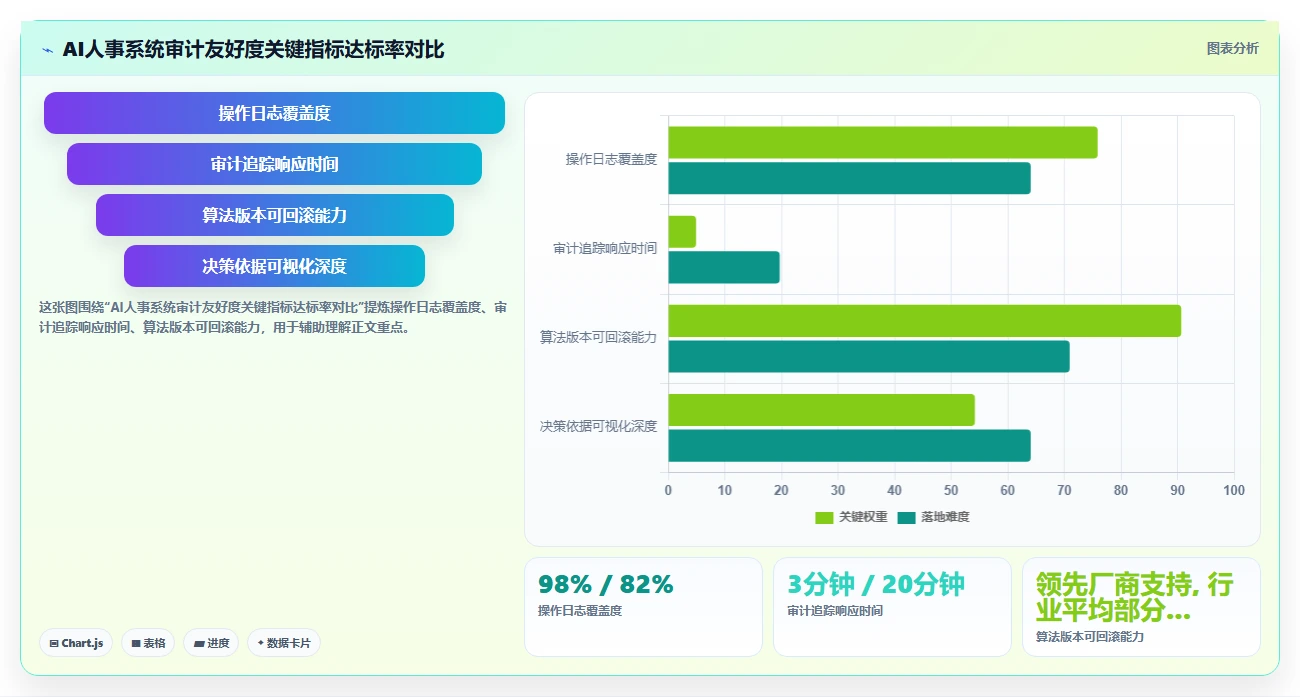The image size is (1300, 697).
Task: Click the 审计追踪响应时间 caption in second card
Action: (835, 610)
